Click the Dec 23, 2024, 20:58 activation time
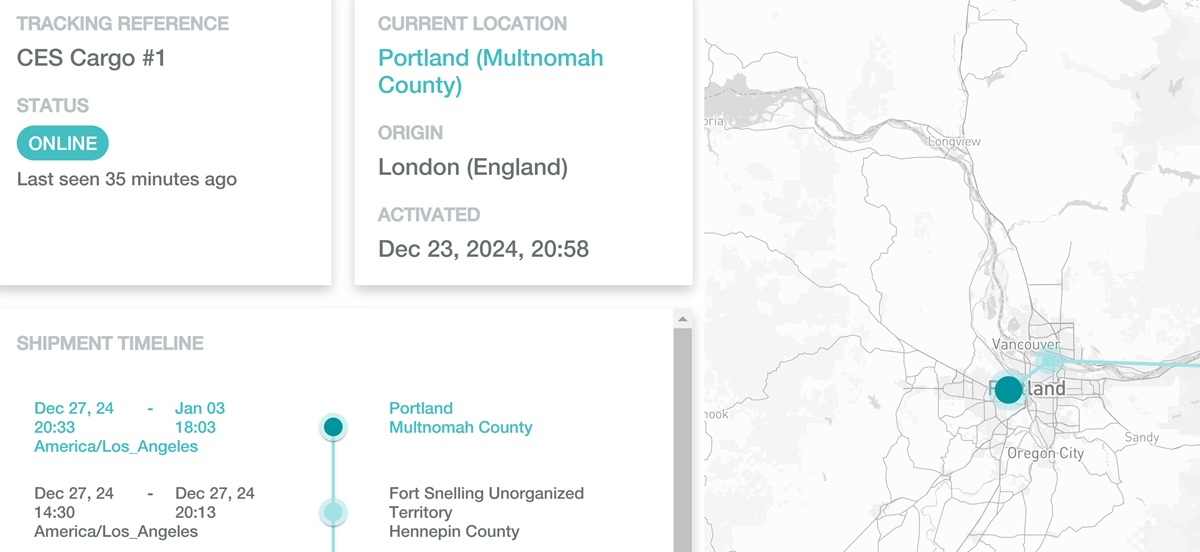The image size is (1200, 552). 483,249
